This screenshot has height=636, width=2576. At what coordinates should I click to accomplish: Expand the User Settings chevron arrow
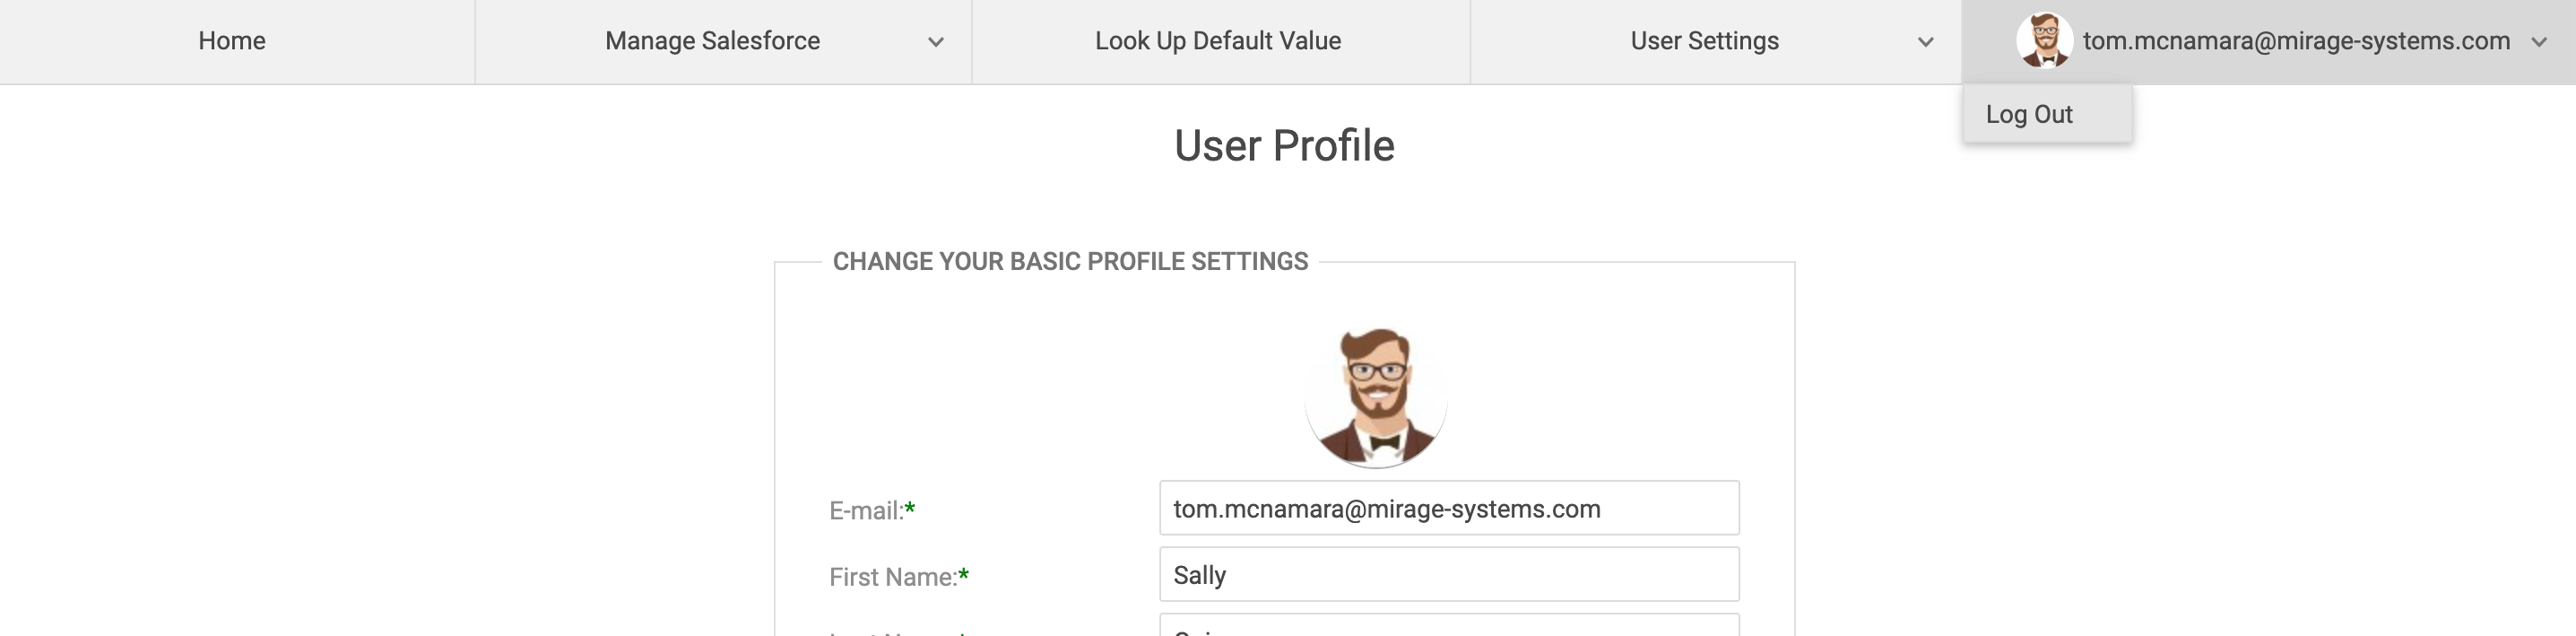pos(1925,42)
